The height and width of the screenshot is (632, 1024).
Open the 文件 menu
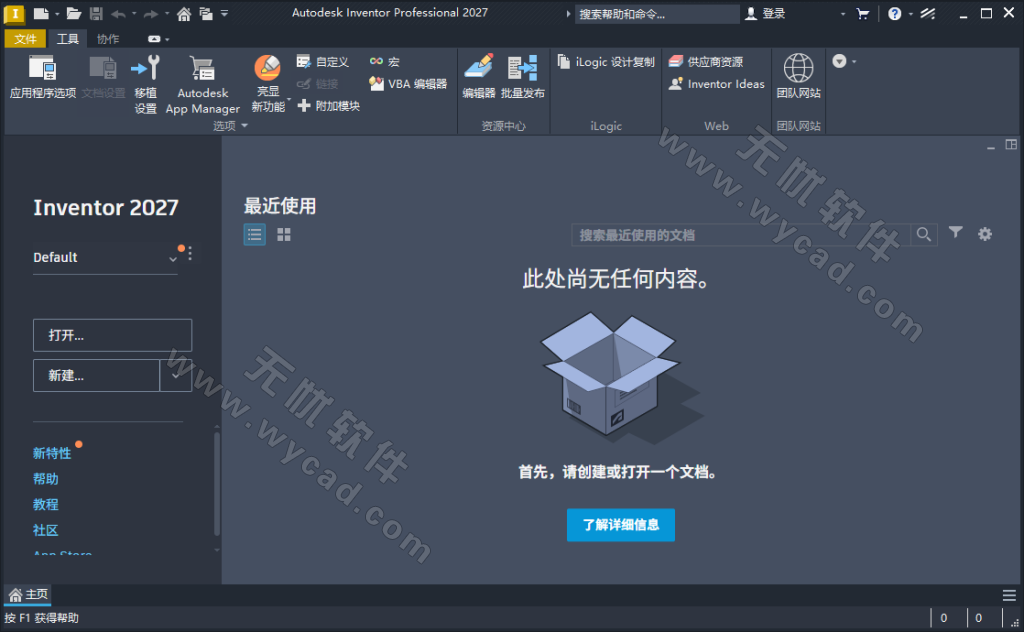pyautogui.click(x=25, y=38)
